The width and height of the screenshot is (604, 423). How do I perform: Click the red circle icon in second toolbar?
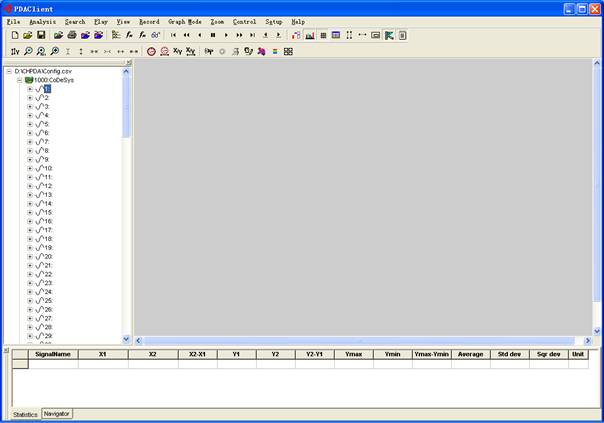tap(151, 51)
